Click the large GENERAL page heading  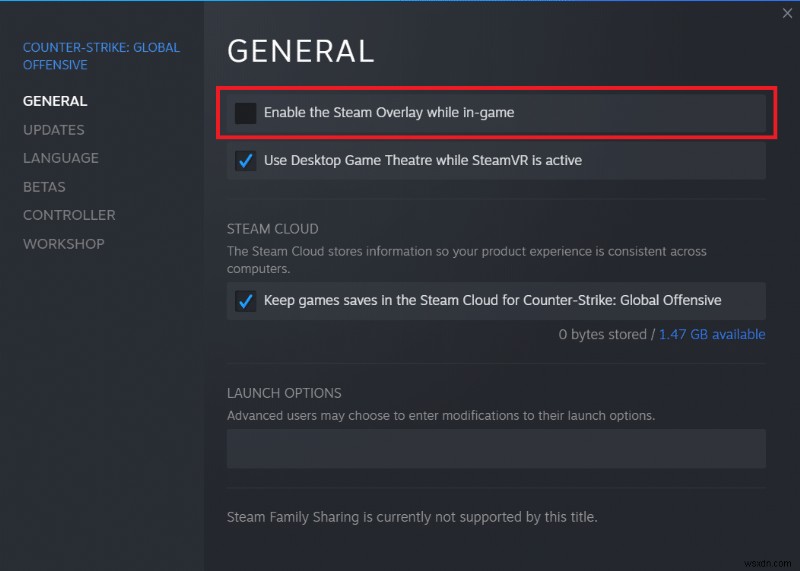pos(301,50)
